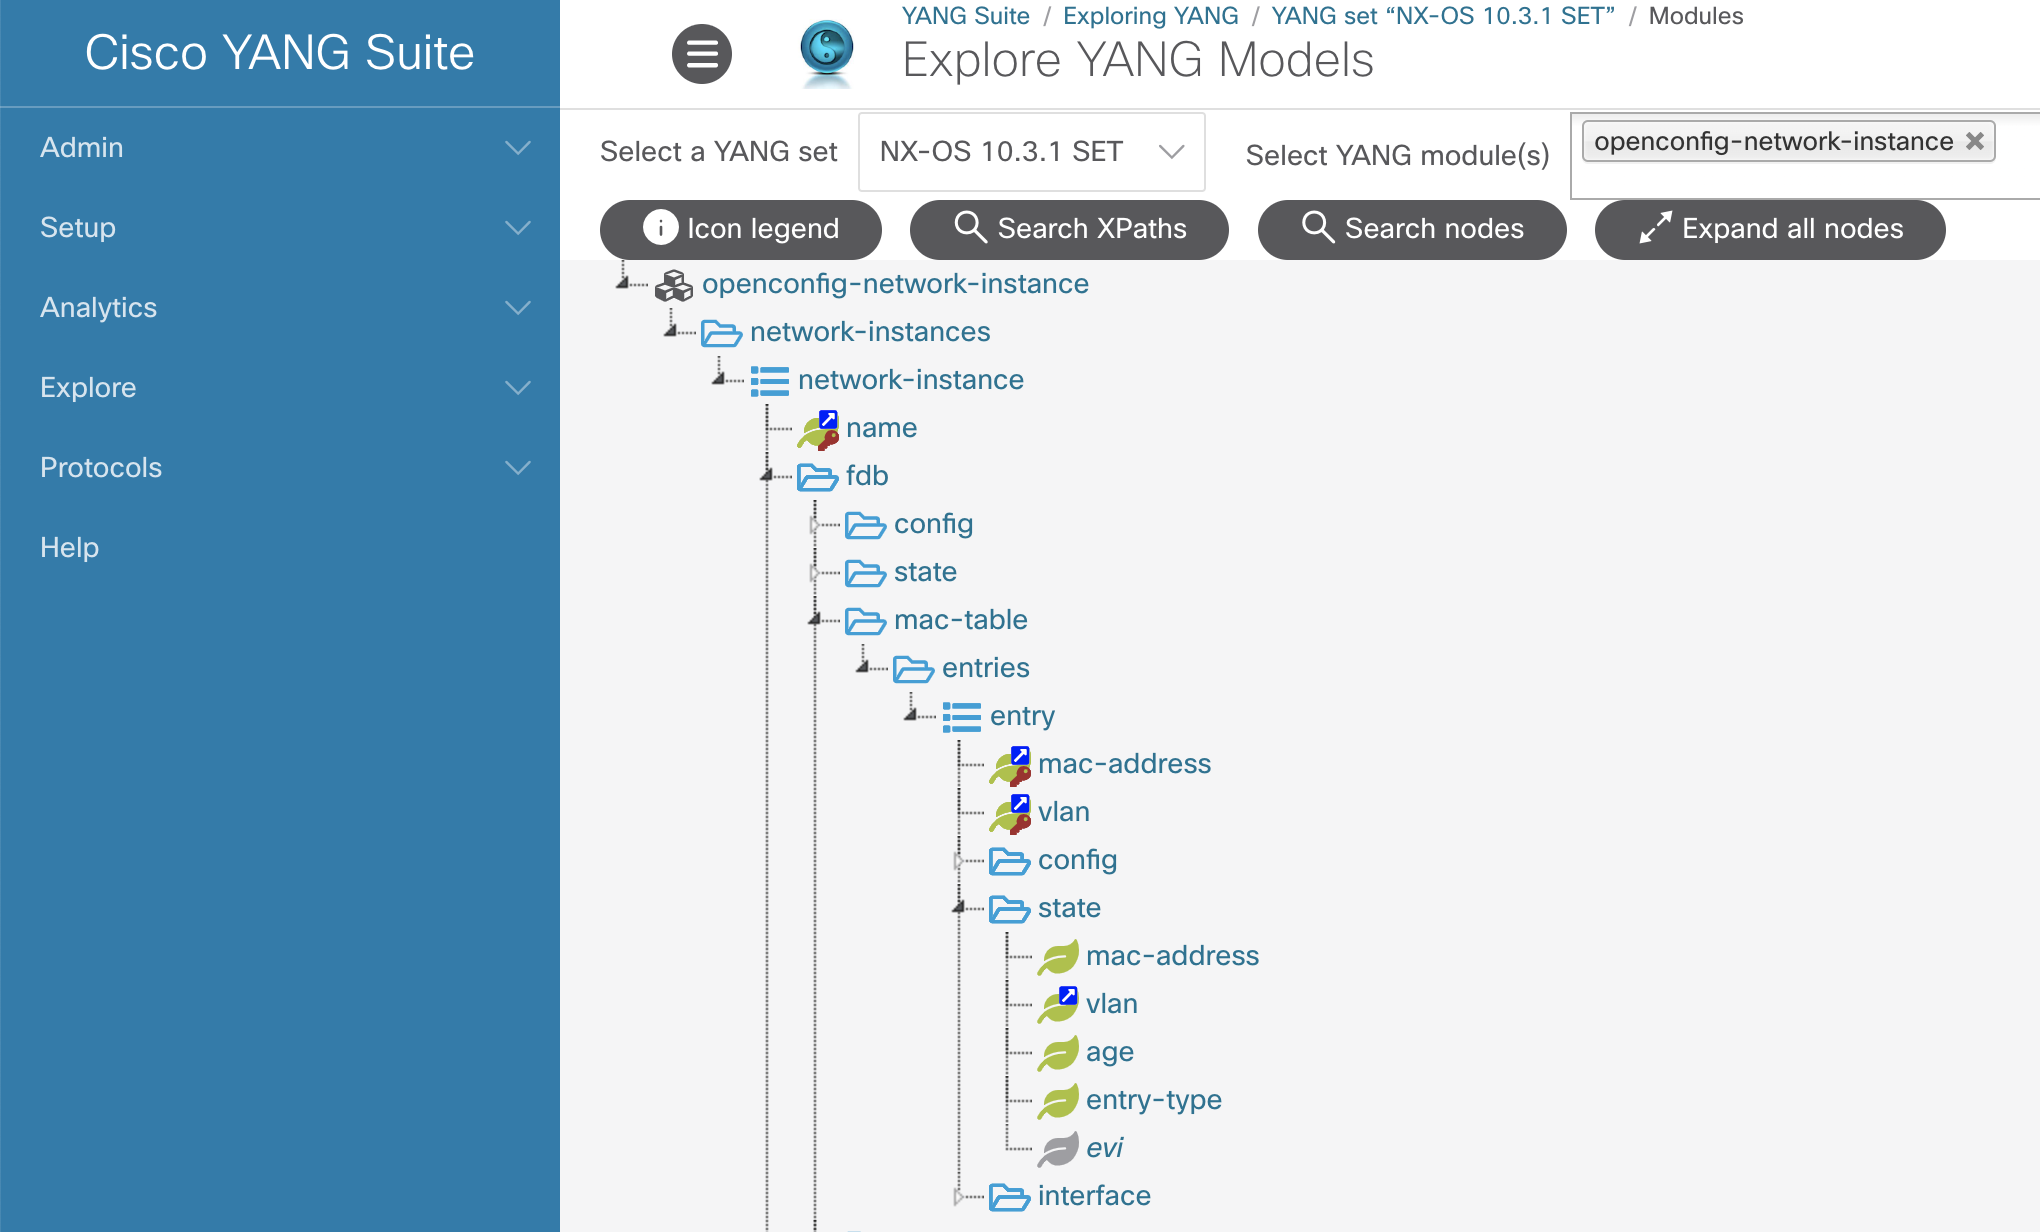Viewport: 2040px width, 1232px height.
Task: Follow the Exploring YANG breadcrumb link
Action: tap(1150, 16)
